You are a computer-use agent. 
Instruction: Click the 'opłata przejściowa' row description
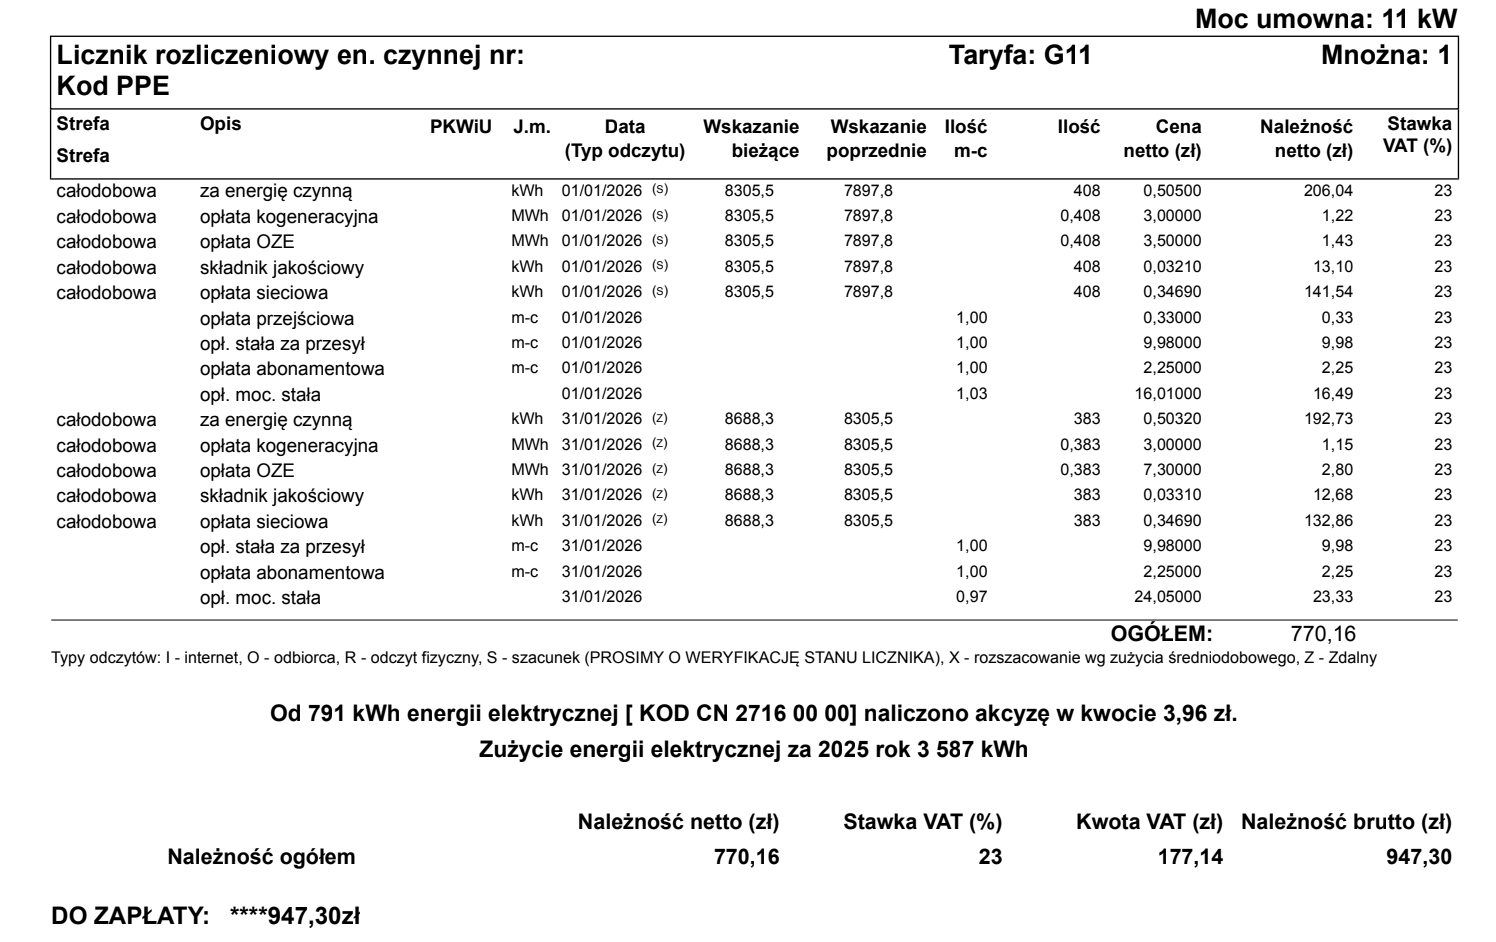[277, 319]
